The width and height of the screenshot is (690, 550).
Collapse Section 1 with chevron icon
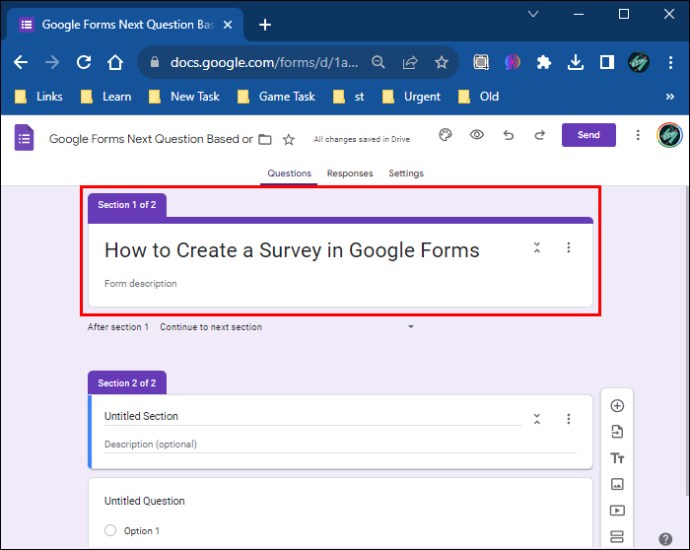pyautogui.click(x=537, y=247)
